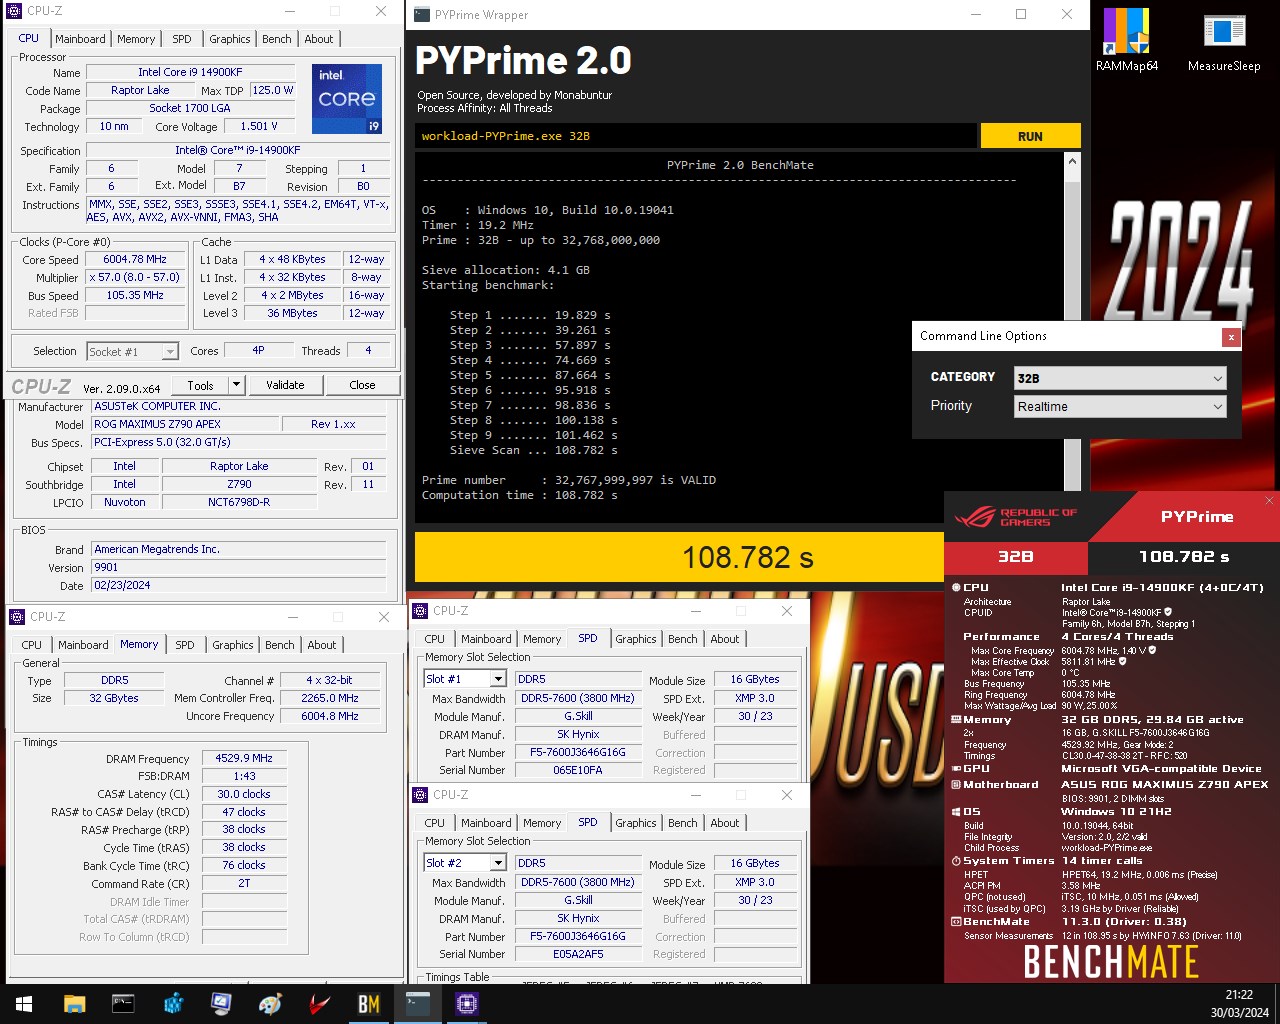Select Memory tab in Slot #2 SPD window
This screenshot has height=1024, width=1280.
(x=542, y=823)
